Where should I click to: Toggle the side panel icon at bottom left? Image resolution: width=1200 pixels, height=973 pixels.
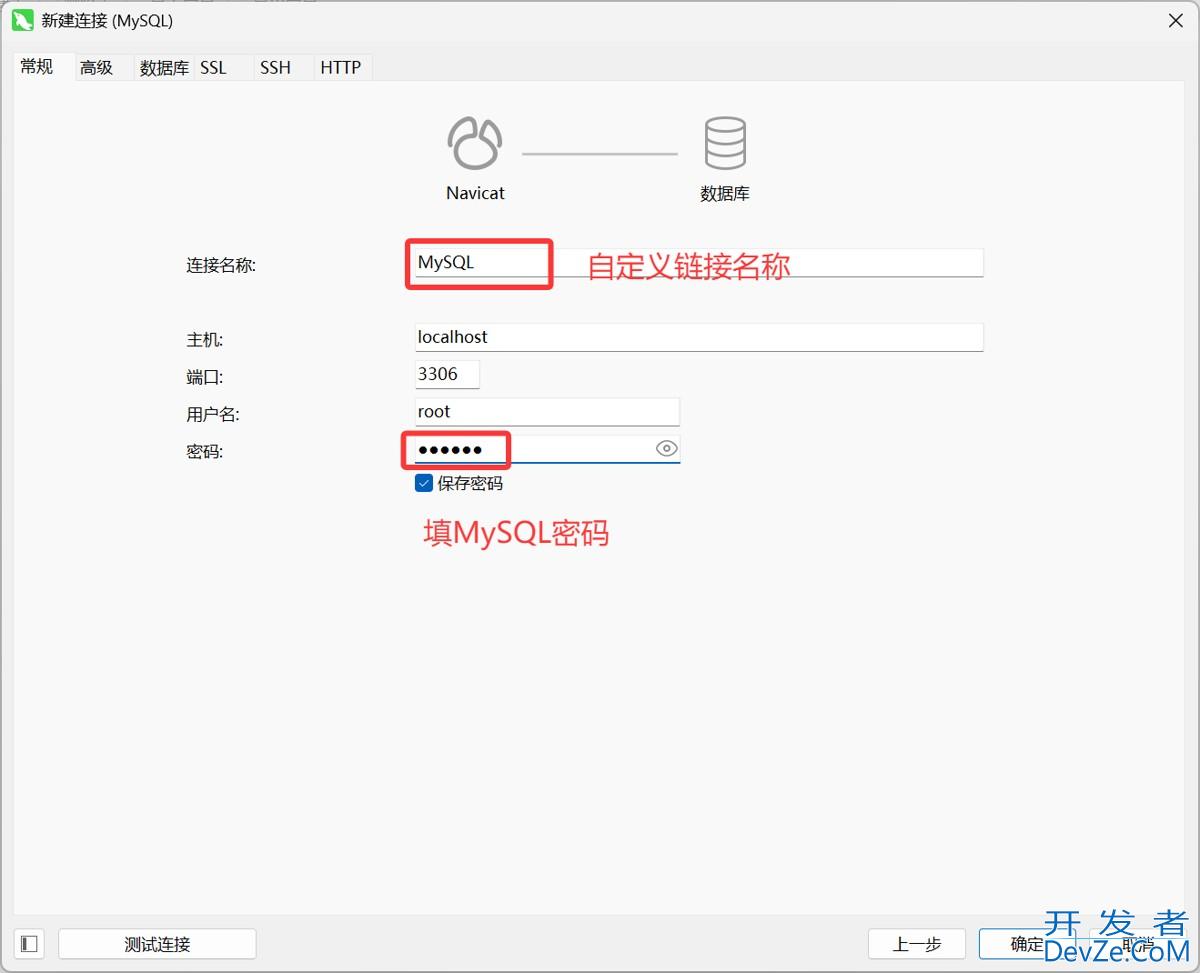[29, 943]
